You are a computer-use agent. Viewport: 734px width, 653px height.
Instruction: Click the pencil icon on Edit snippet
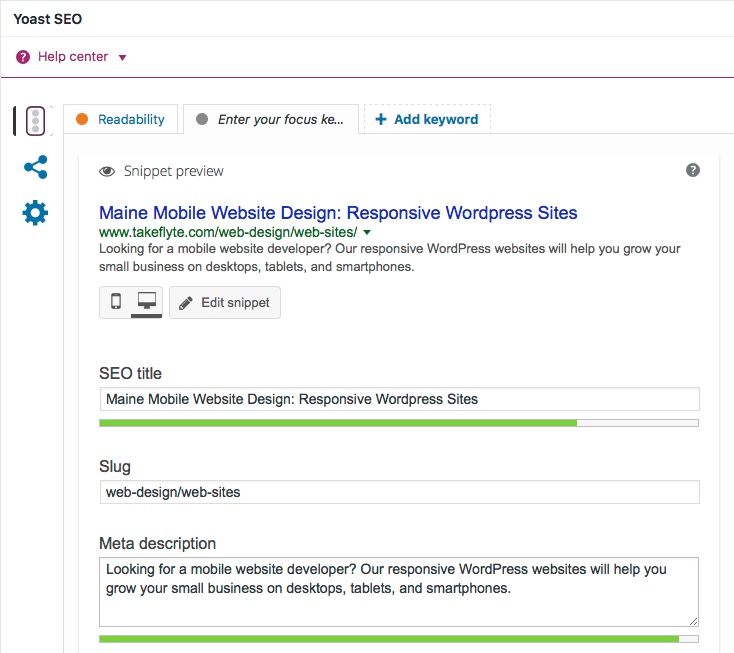(186, 303)
